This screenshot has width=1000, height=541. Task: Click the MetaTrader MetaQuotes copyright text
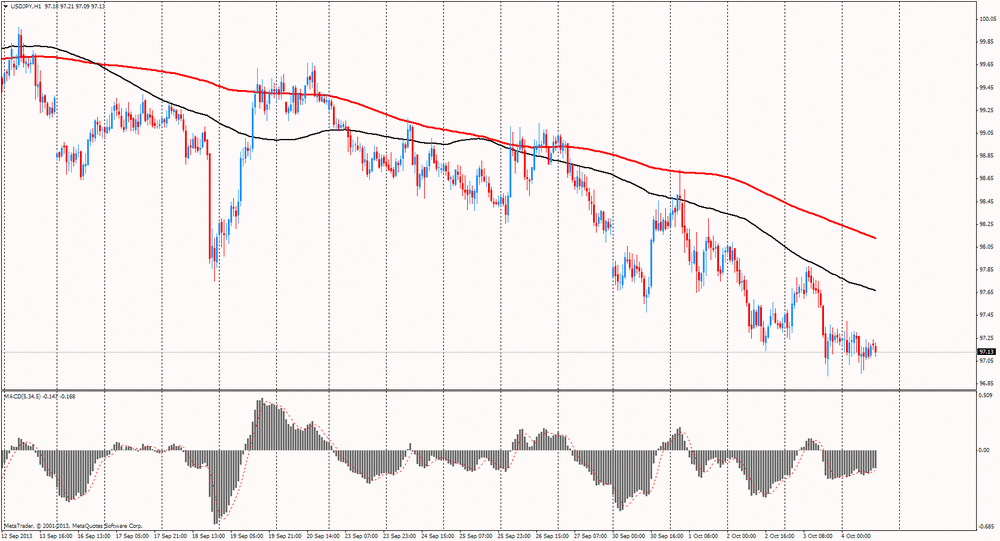pyautogui.click(x=72, y=526)
